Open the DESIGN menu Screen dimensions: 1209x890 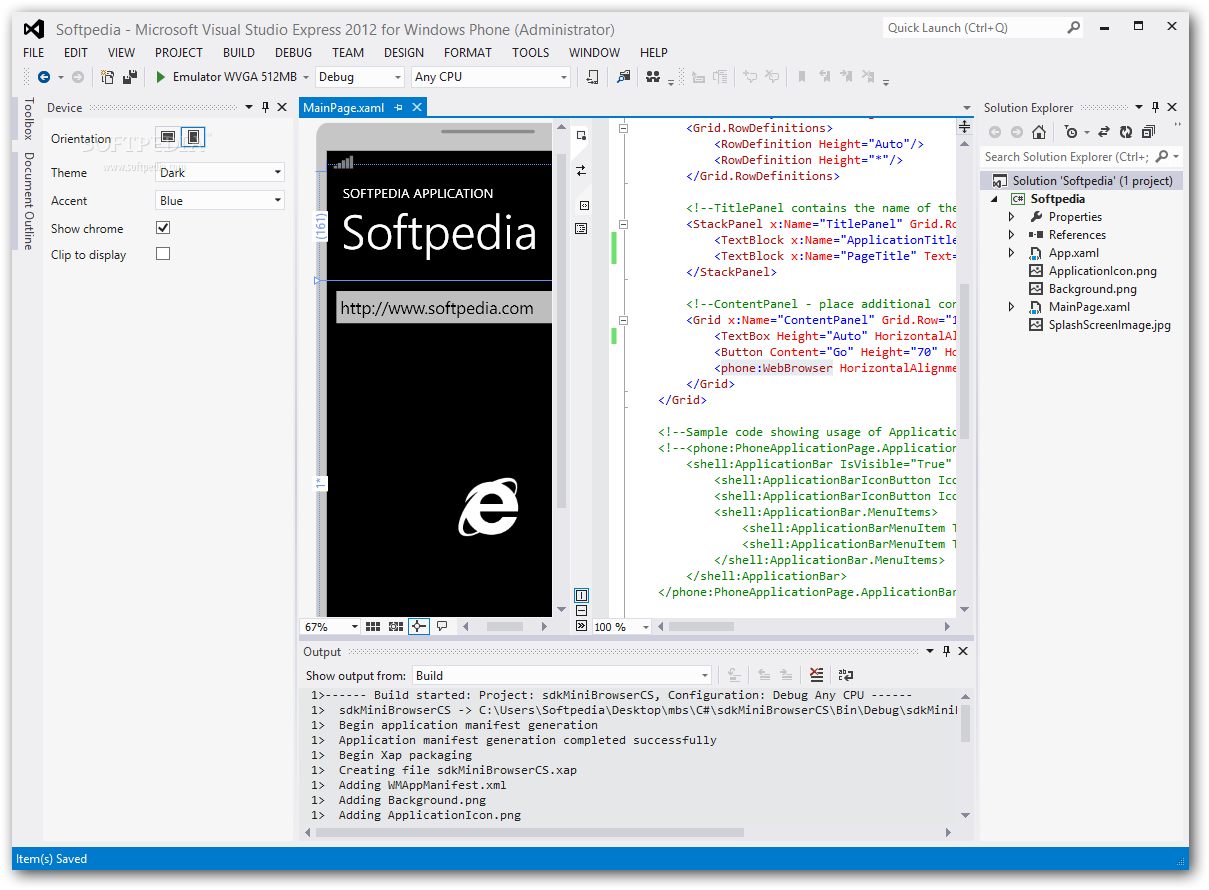tap(404, 52)
